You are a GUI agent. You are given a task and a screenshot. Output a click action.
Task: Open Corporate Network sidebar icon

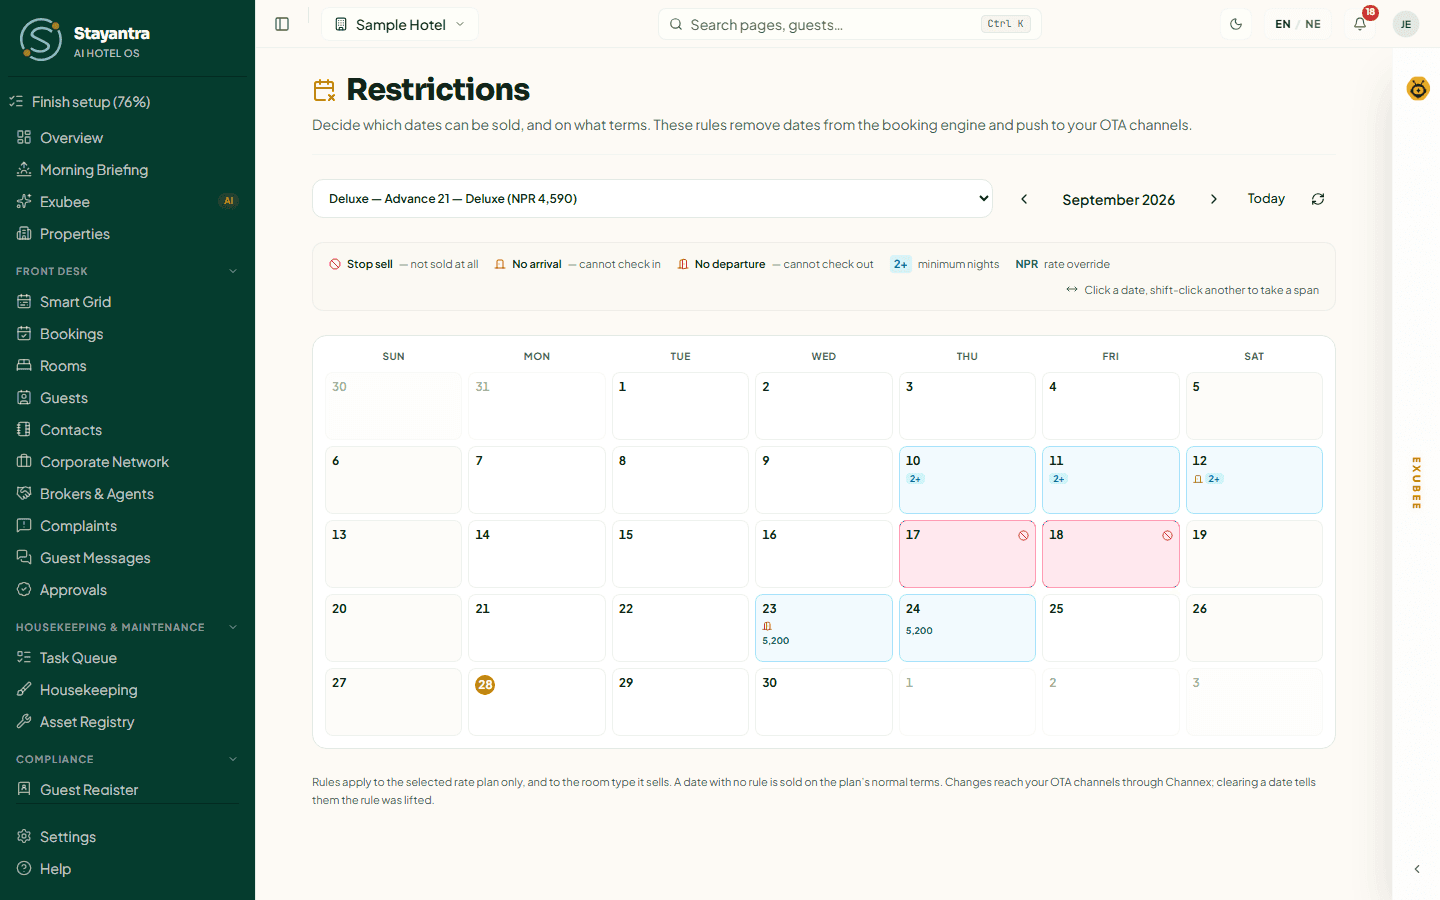coord(24,462)
